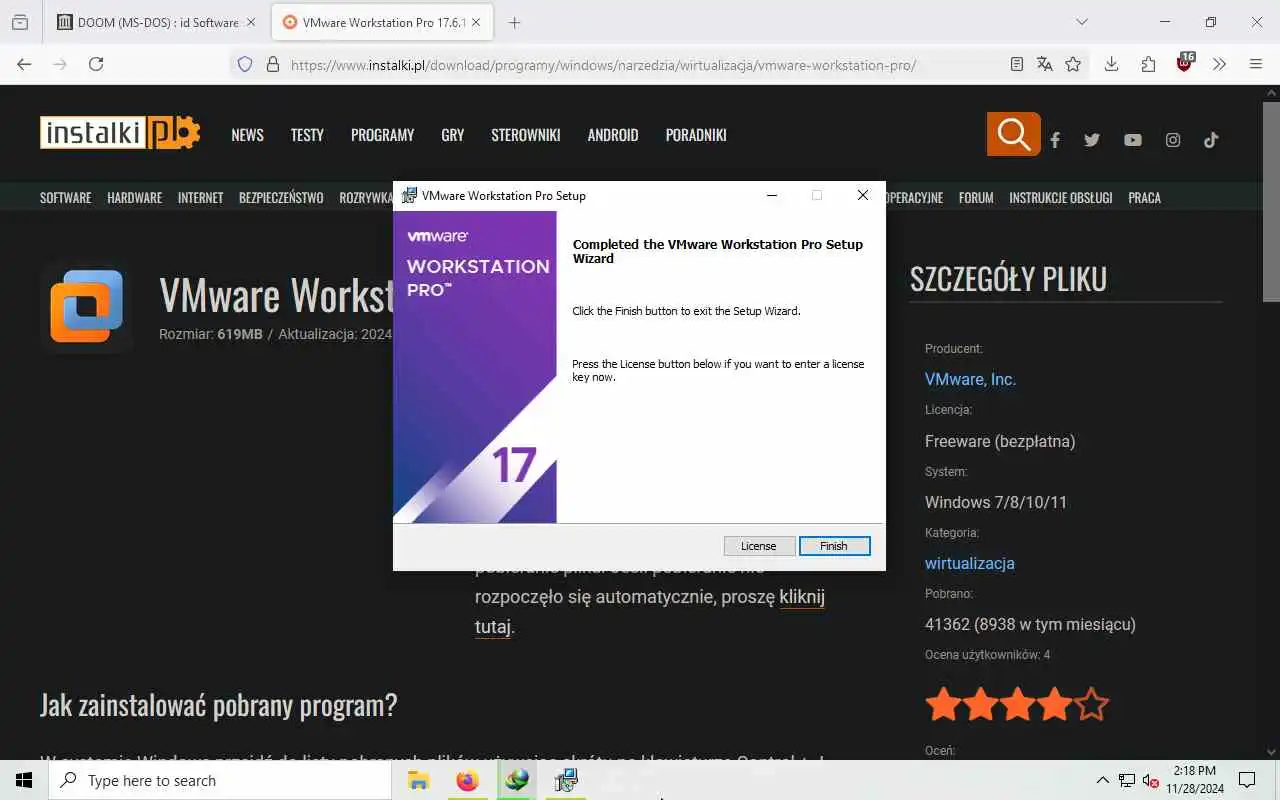Click the padlock site info icon
Image resolution: width=1280 pixels, height=800 pixels.
point(272,64)
